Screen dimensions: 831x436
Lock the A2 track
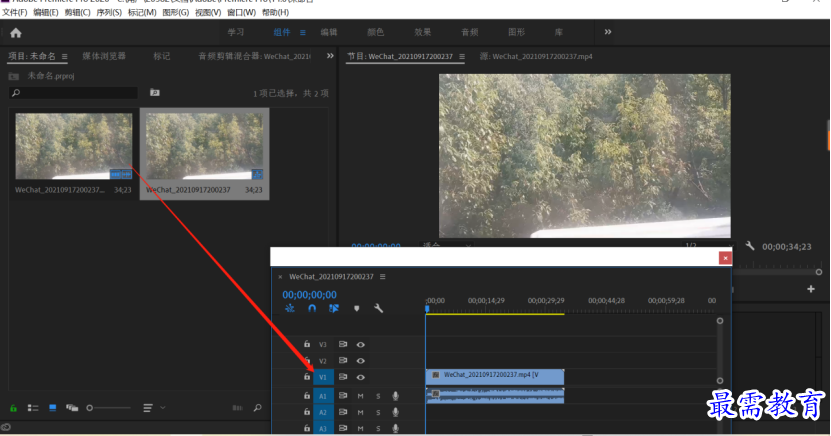click(307, 412)
